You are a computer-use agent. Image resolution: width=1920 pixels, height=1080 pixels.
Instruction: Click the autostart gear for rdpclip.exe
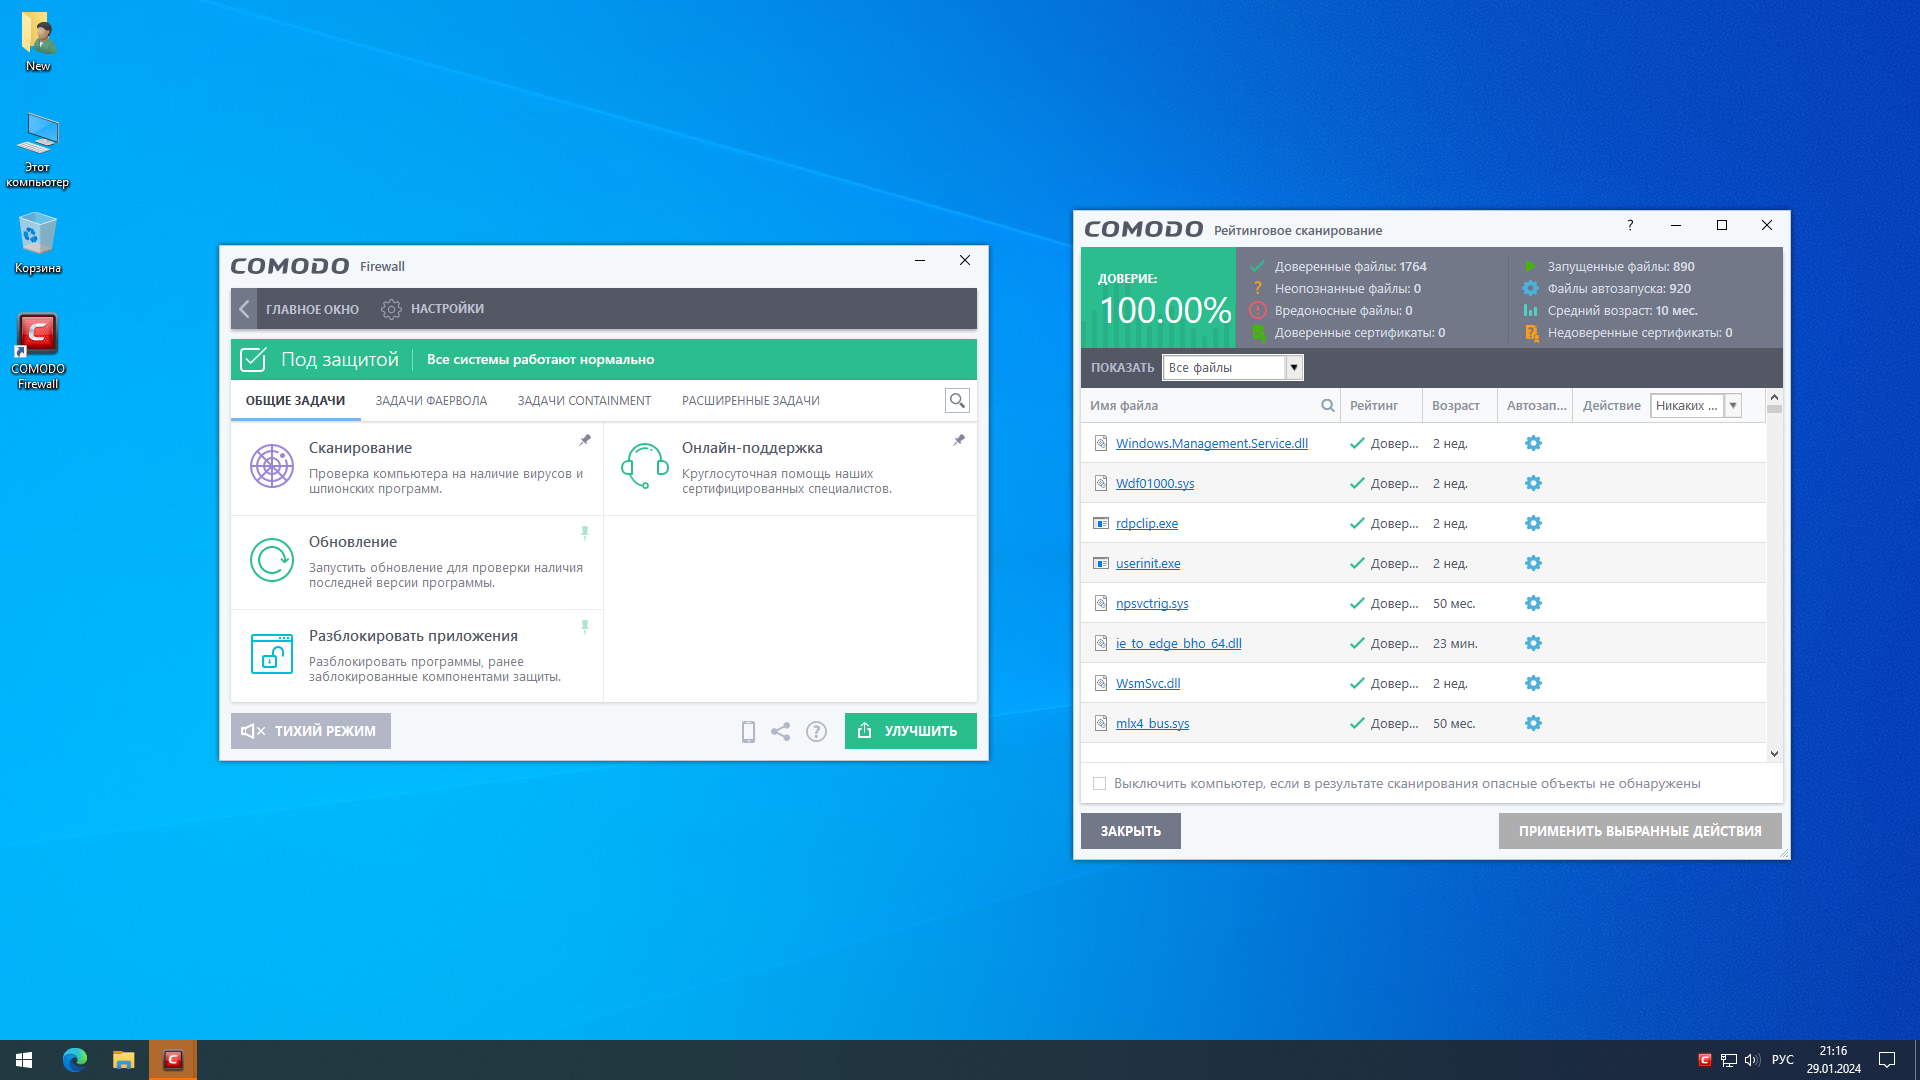point(1533,523)
